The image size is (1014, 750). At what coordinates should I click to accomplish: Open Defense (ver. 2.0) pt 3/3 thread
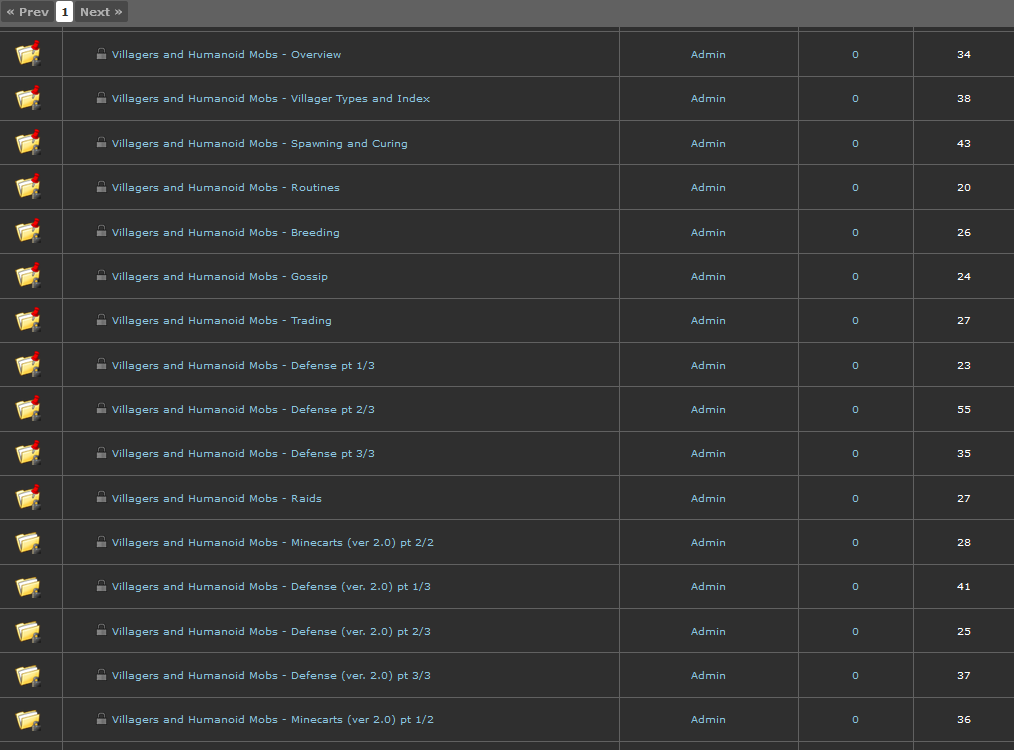point(271,675)
